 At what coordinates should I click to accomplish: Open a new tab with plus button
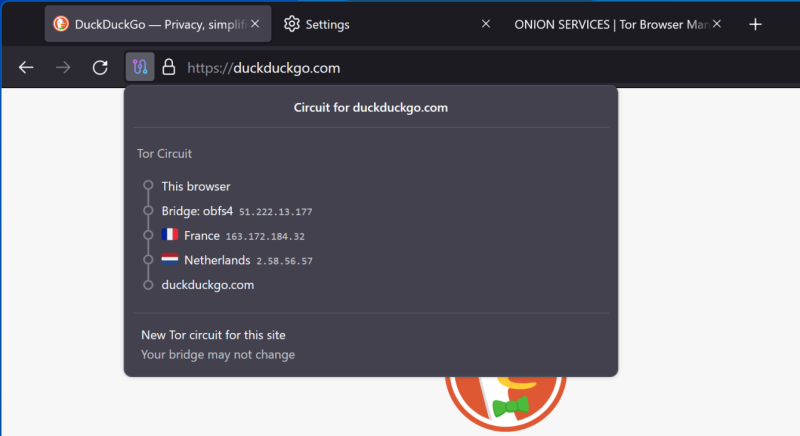pos(755,24)
